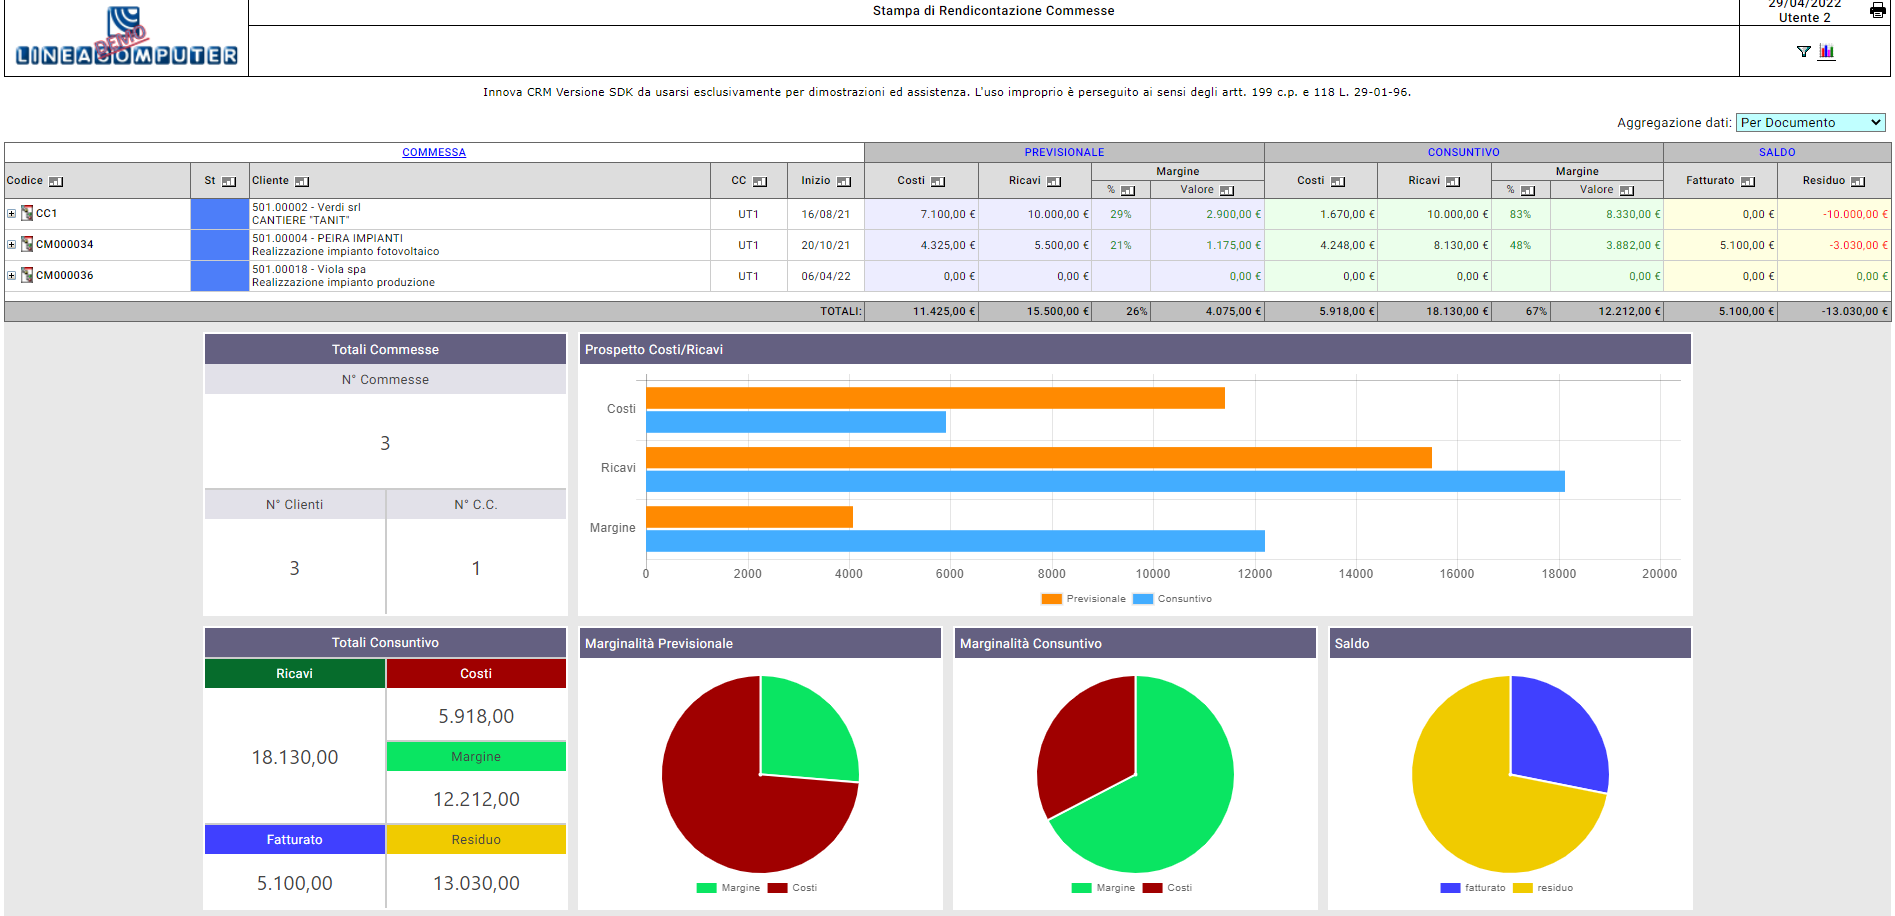Image resolution: width=1895 pixels, height=916 pixels.
Task: Click orange Previsionale Ricavi bar
Action: tap(1039, 458)
